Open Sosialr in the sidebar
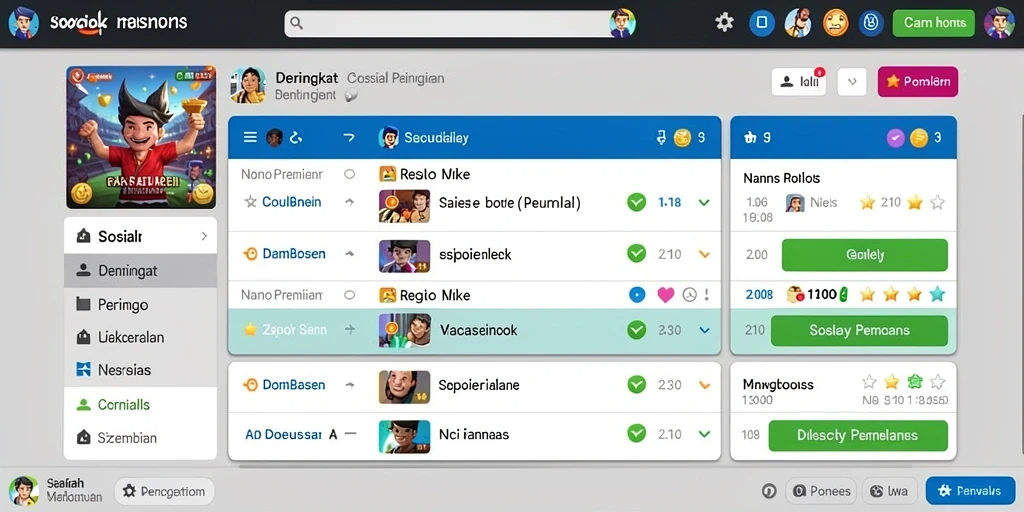The image size is (1024, 512). point(140,236)
